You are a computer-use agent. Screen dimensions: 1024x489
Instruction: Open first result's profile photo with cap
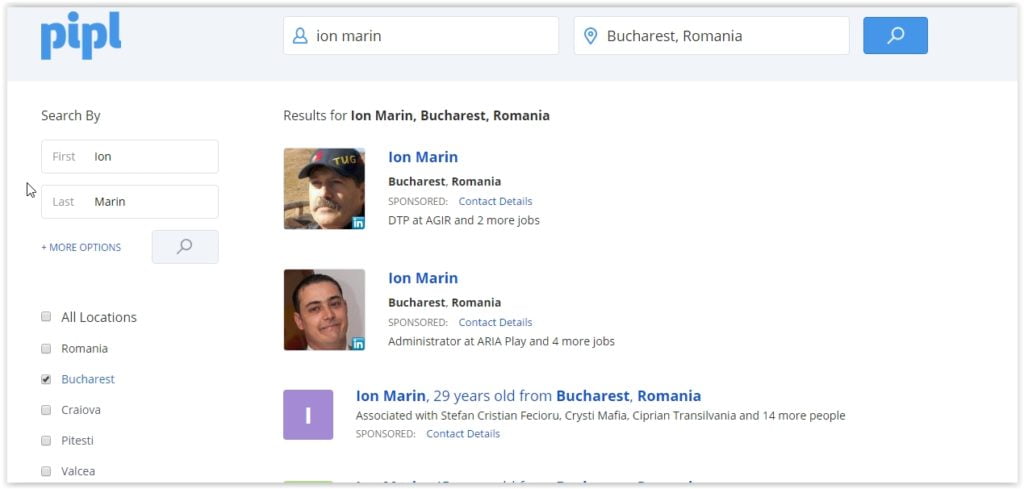(x=324, y=188)
